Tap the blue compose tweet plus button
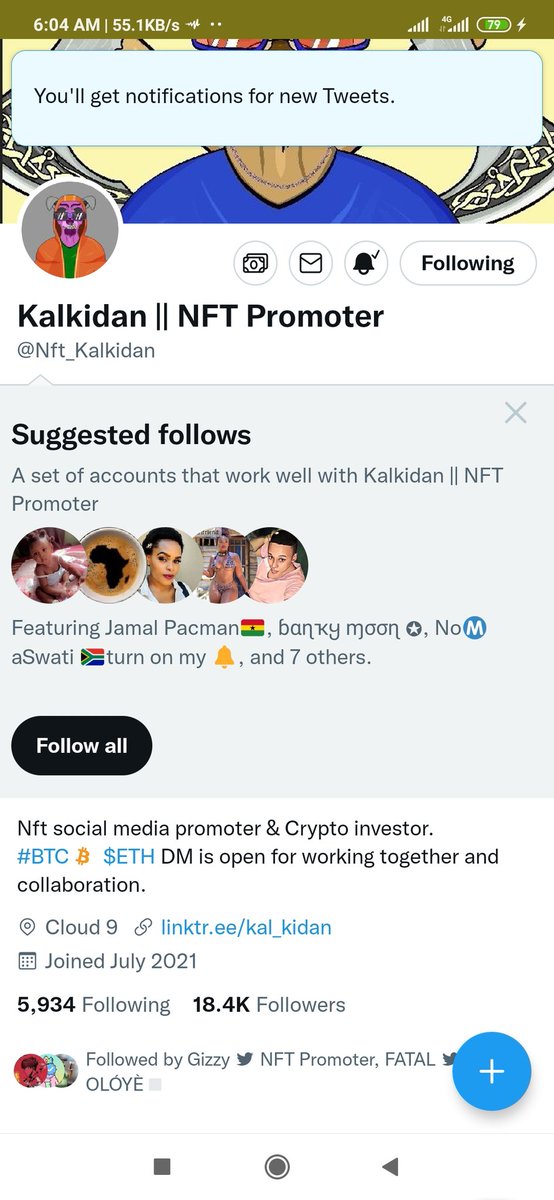Image resolution: width=554 pixels, height=1200 pixels. pyautogui.click(x=491, y=1071)
